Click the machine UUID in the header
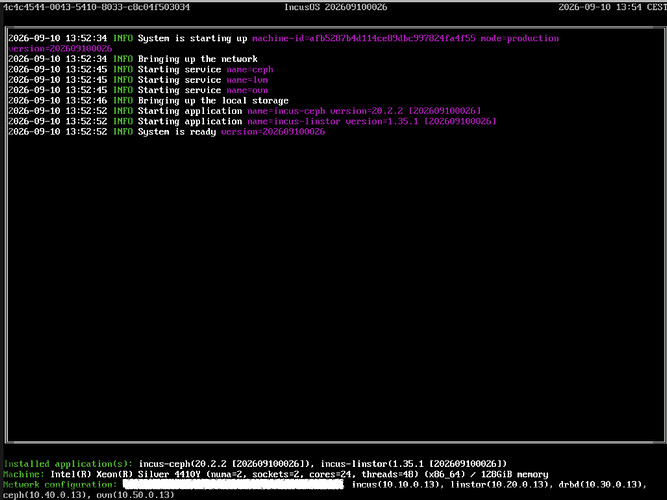The image size is (667, 500). (x=97, y=7)
